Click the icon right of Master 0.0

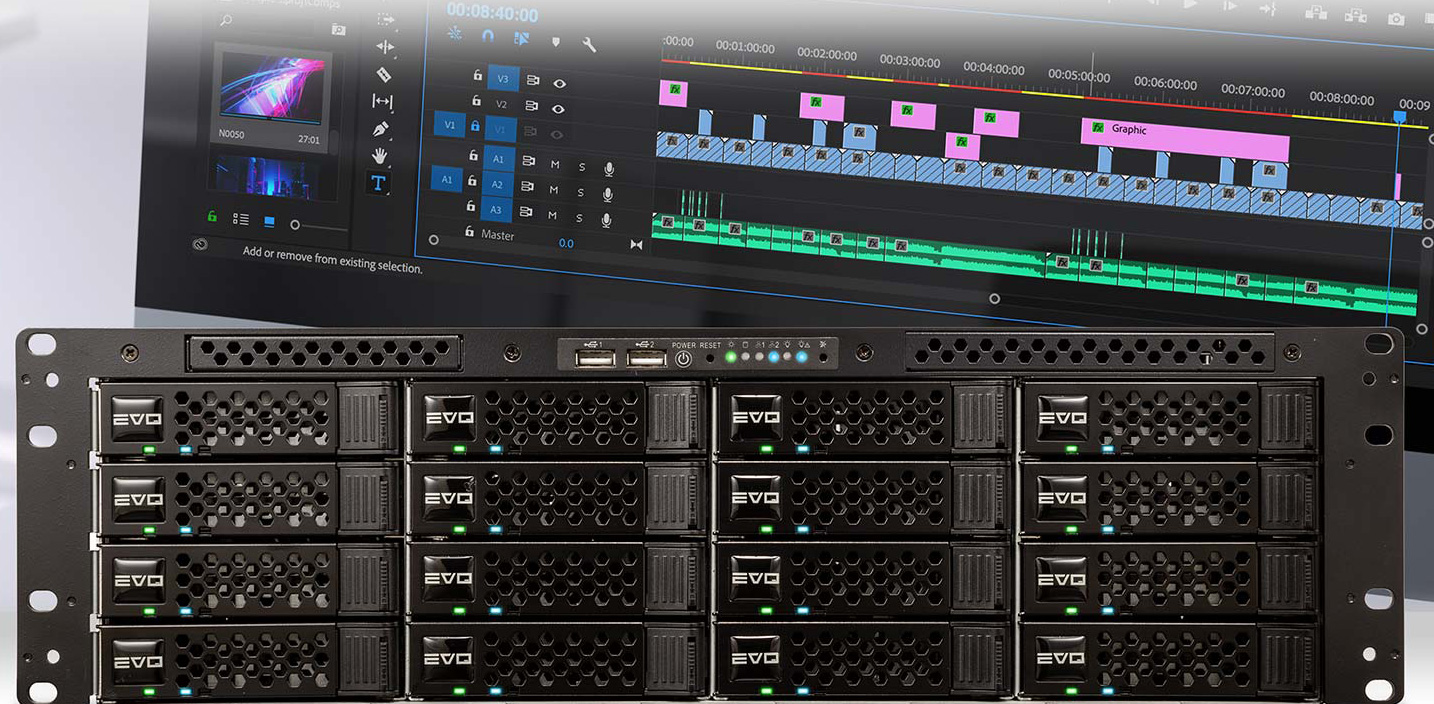pyautogui.click(x=636, y=245)
